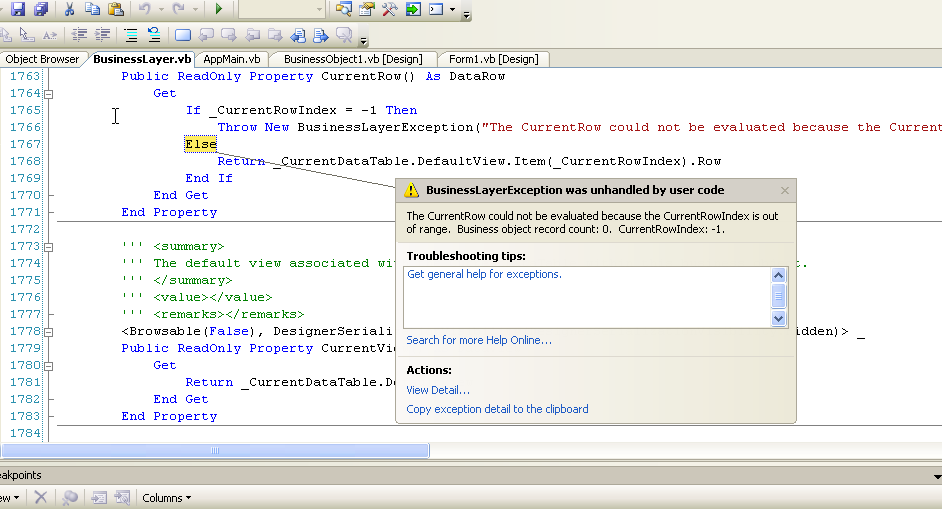Click the Save icon in the toolbar
This screenshot has height=509, width=942.
(18, 9)
